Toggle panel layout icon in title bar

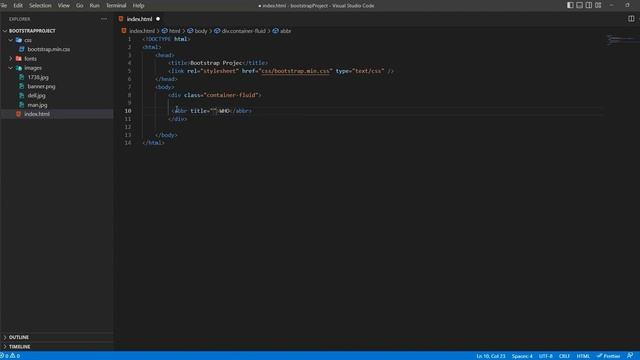point(580,5)
